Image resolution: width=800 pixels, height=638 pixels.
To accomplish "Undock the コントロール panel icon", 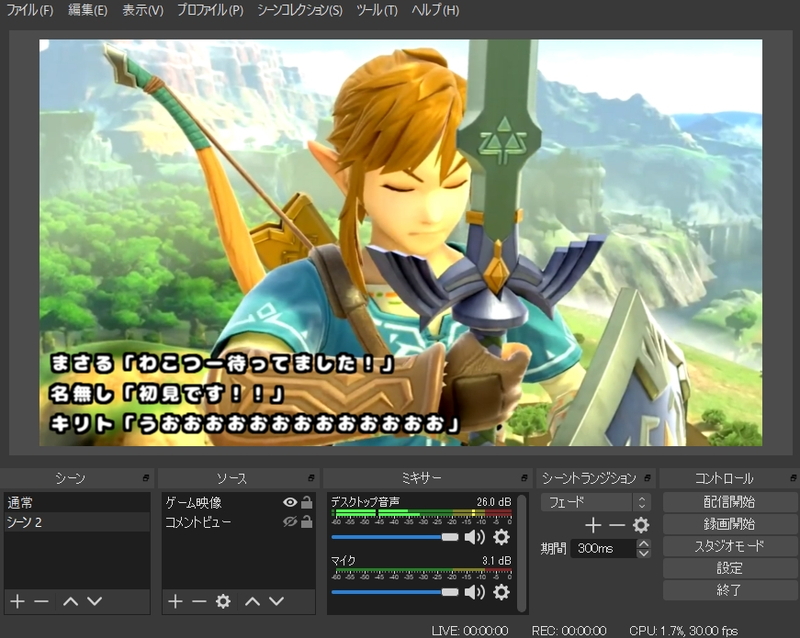I will [793, 478].
